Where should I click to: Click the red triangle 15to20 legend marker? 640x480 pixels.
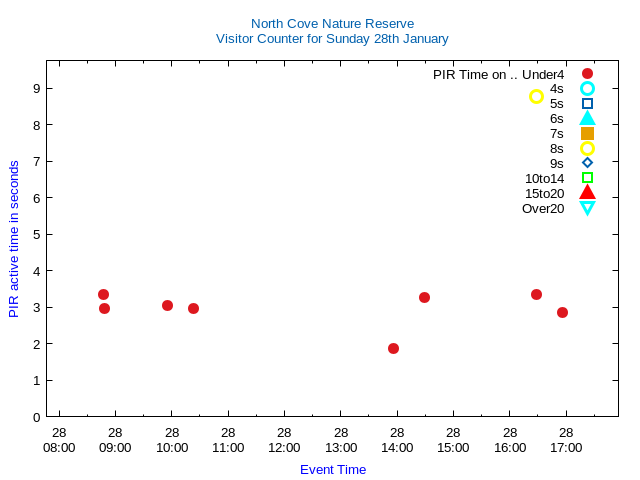[587, 193]
